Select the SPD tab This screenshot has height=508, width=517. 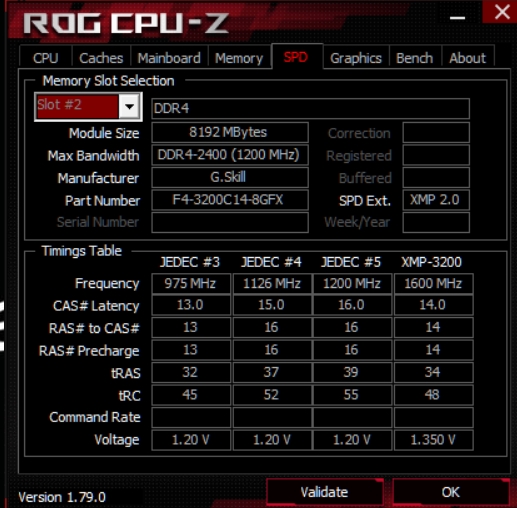coord(296,57)
